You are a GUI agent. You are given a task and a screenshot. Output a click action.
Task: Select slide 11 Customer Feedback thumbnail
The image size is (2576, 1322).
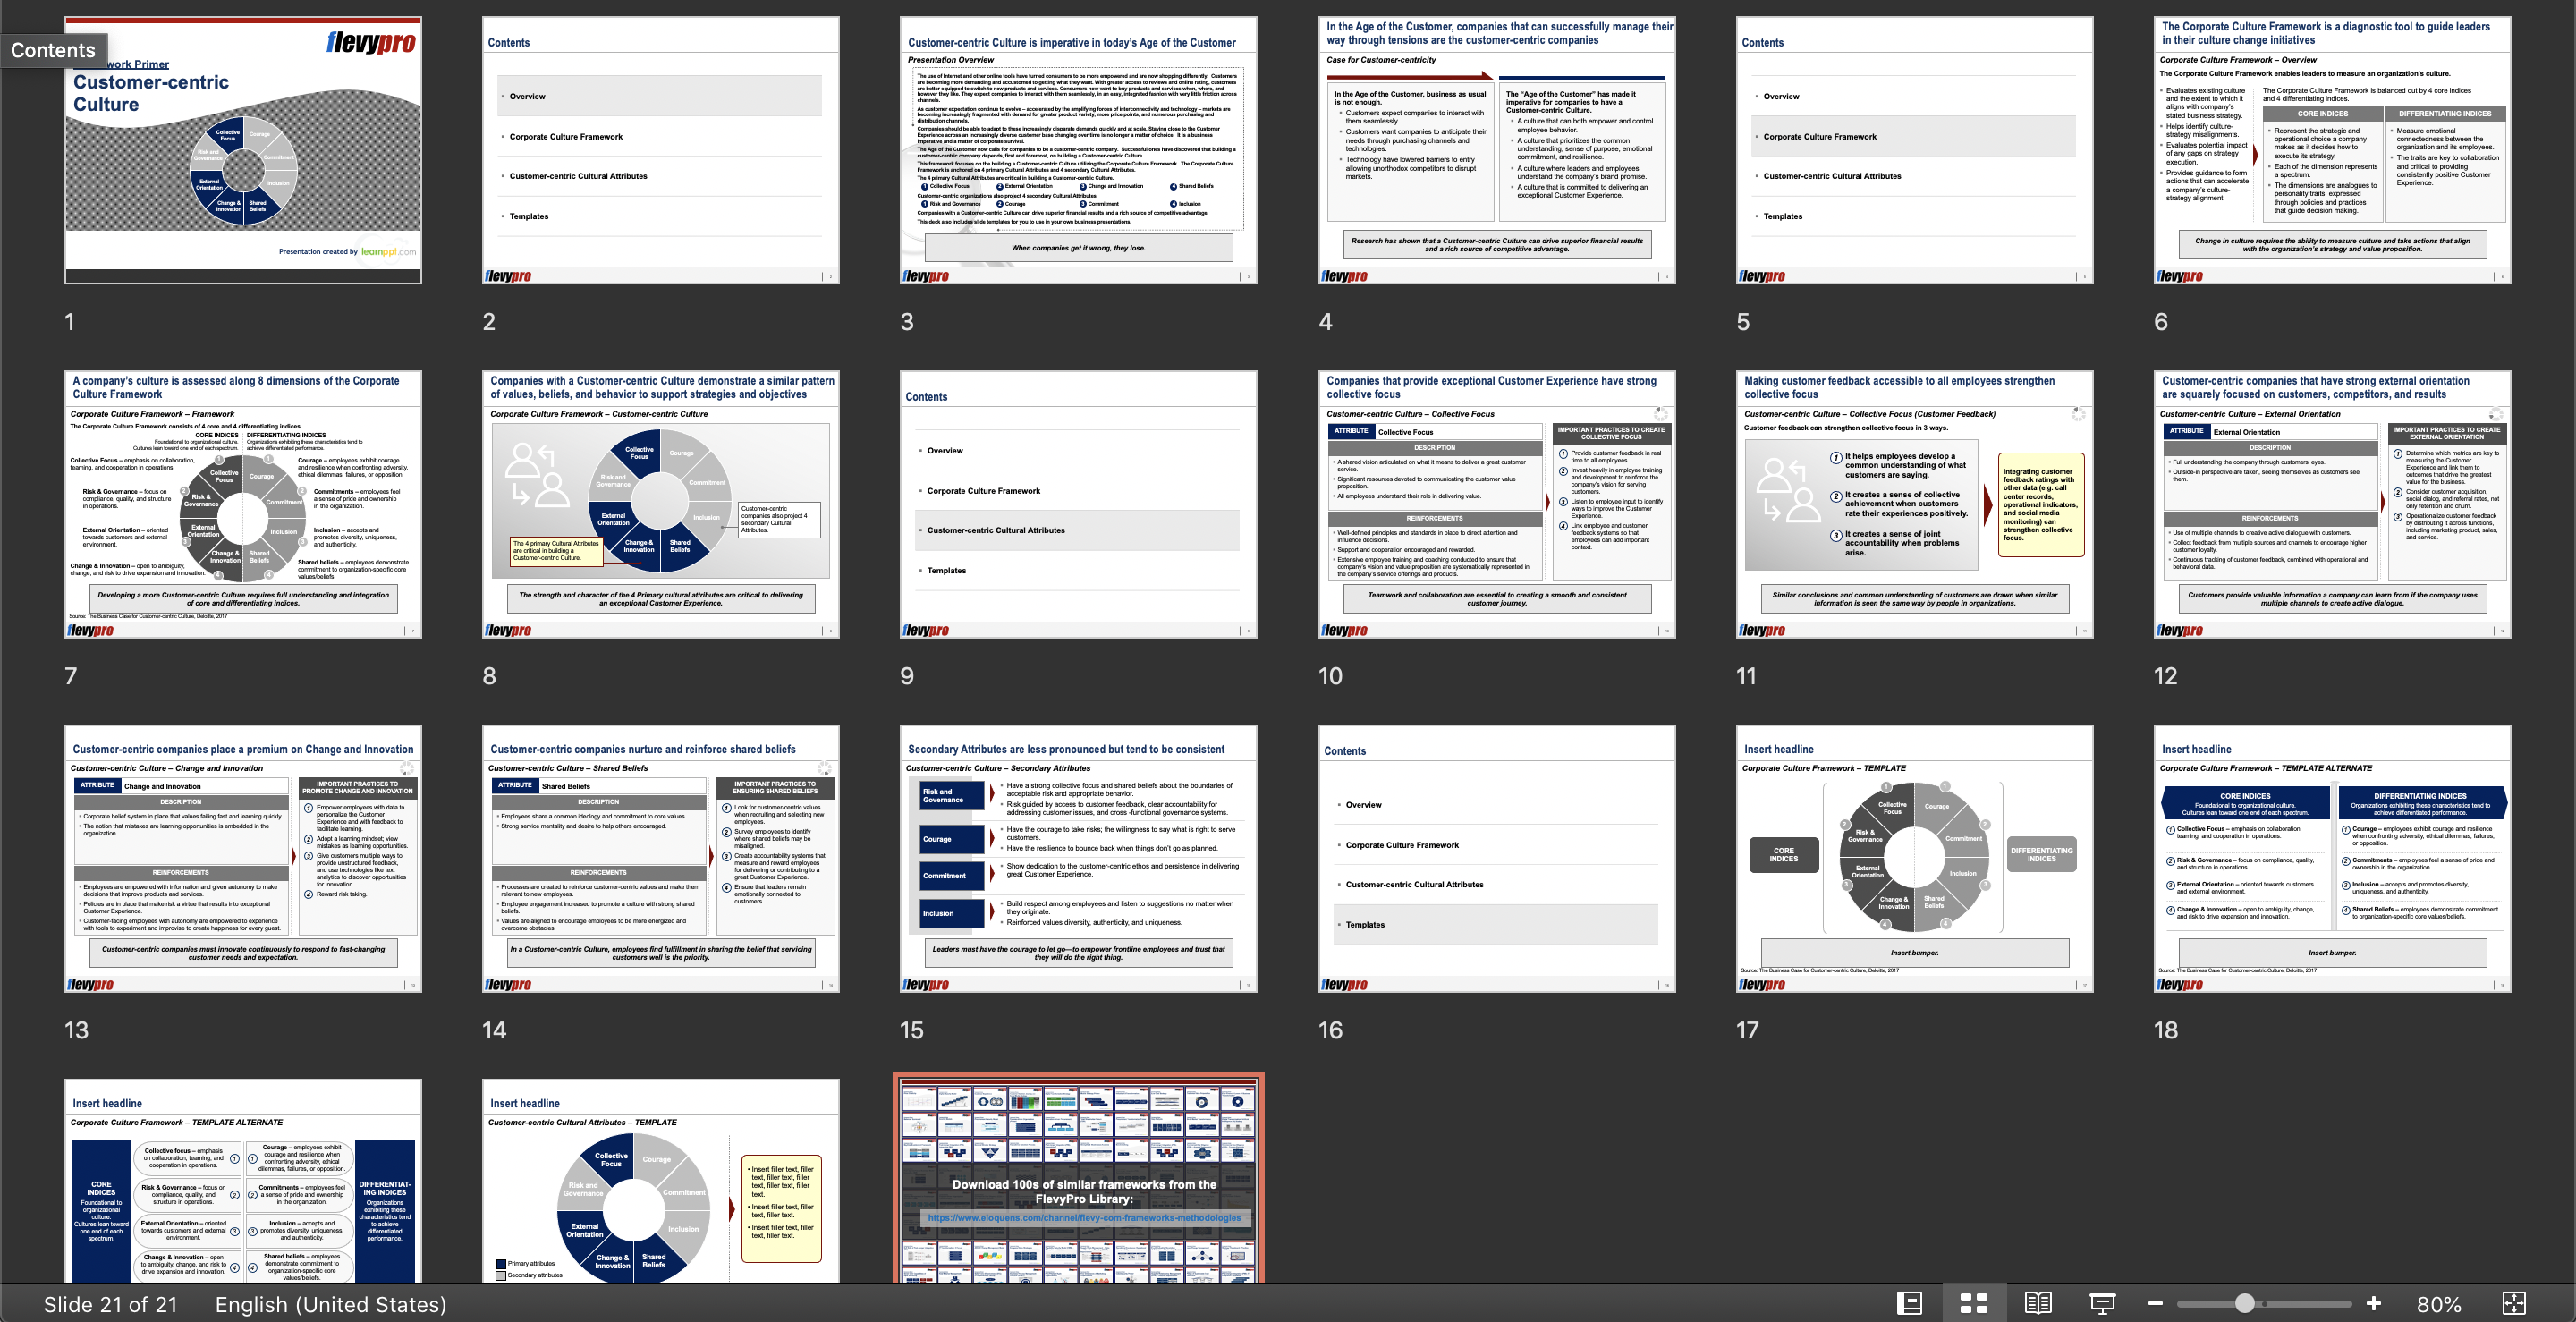pos(1915,504)
